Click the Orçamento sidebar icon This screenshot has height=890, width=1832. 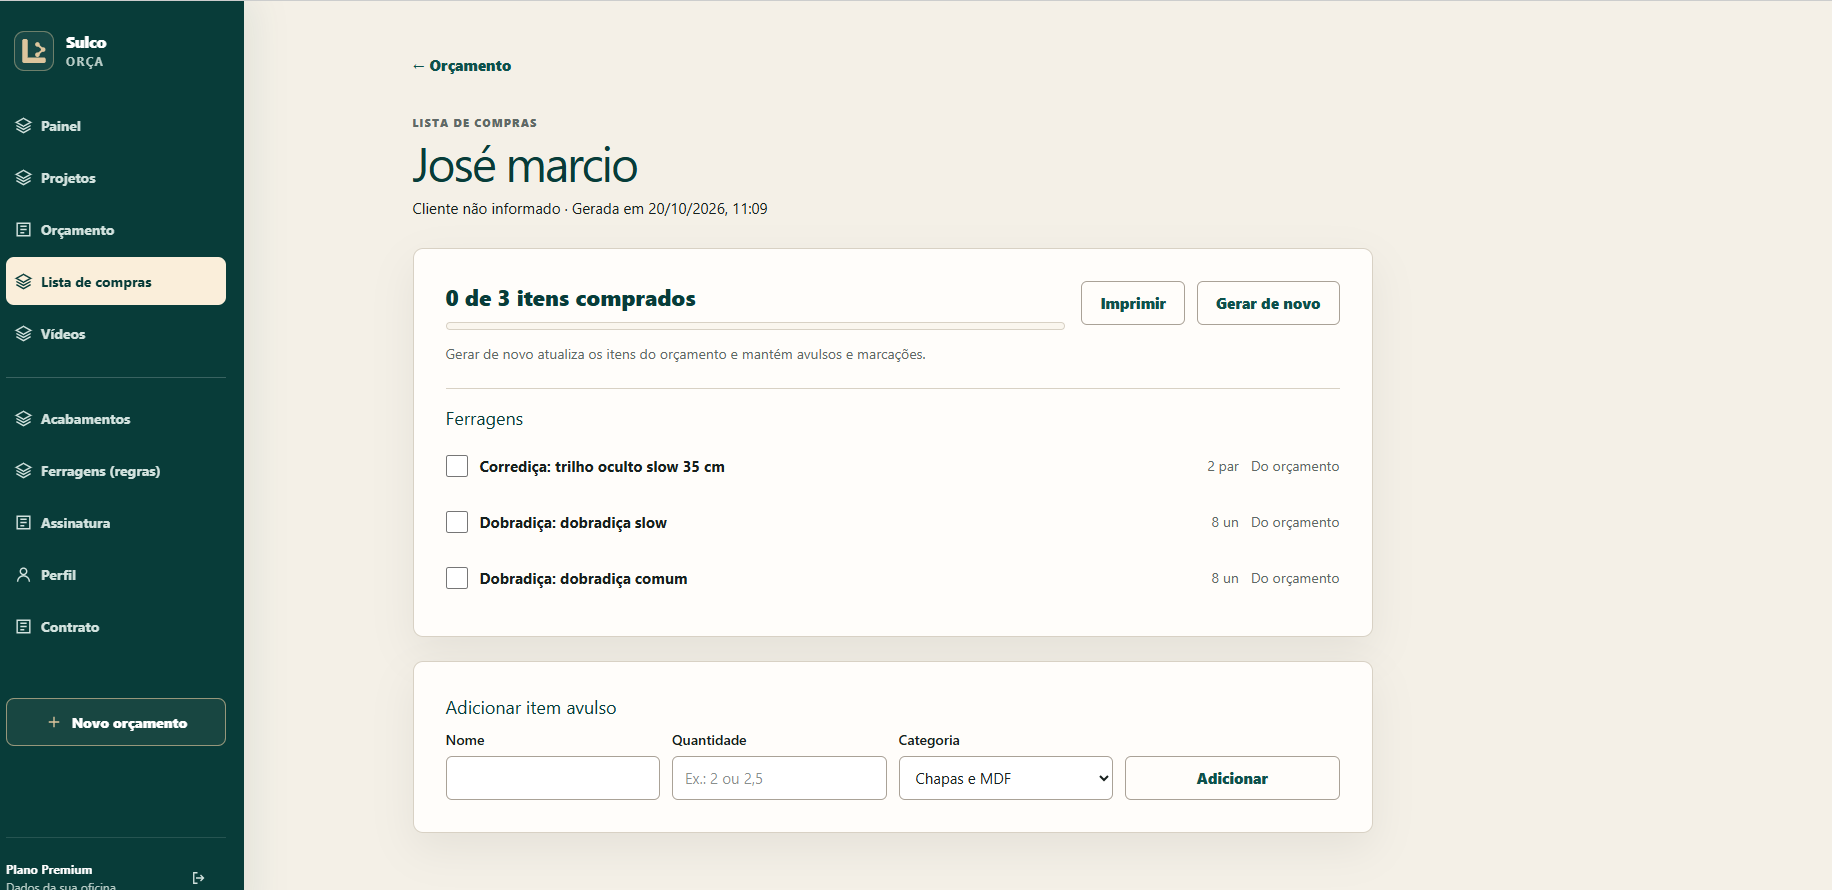click(24, 230)
